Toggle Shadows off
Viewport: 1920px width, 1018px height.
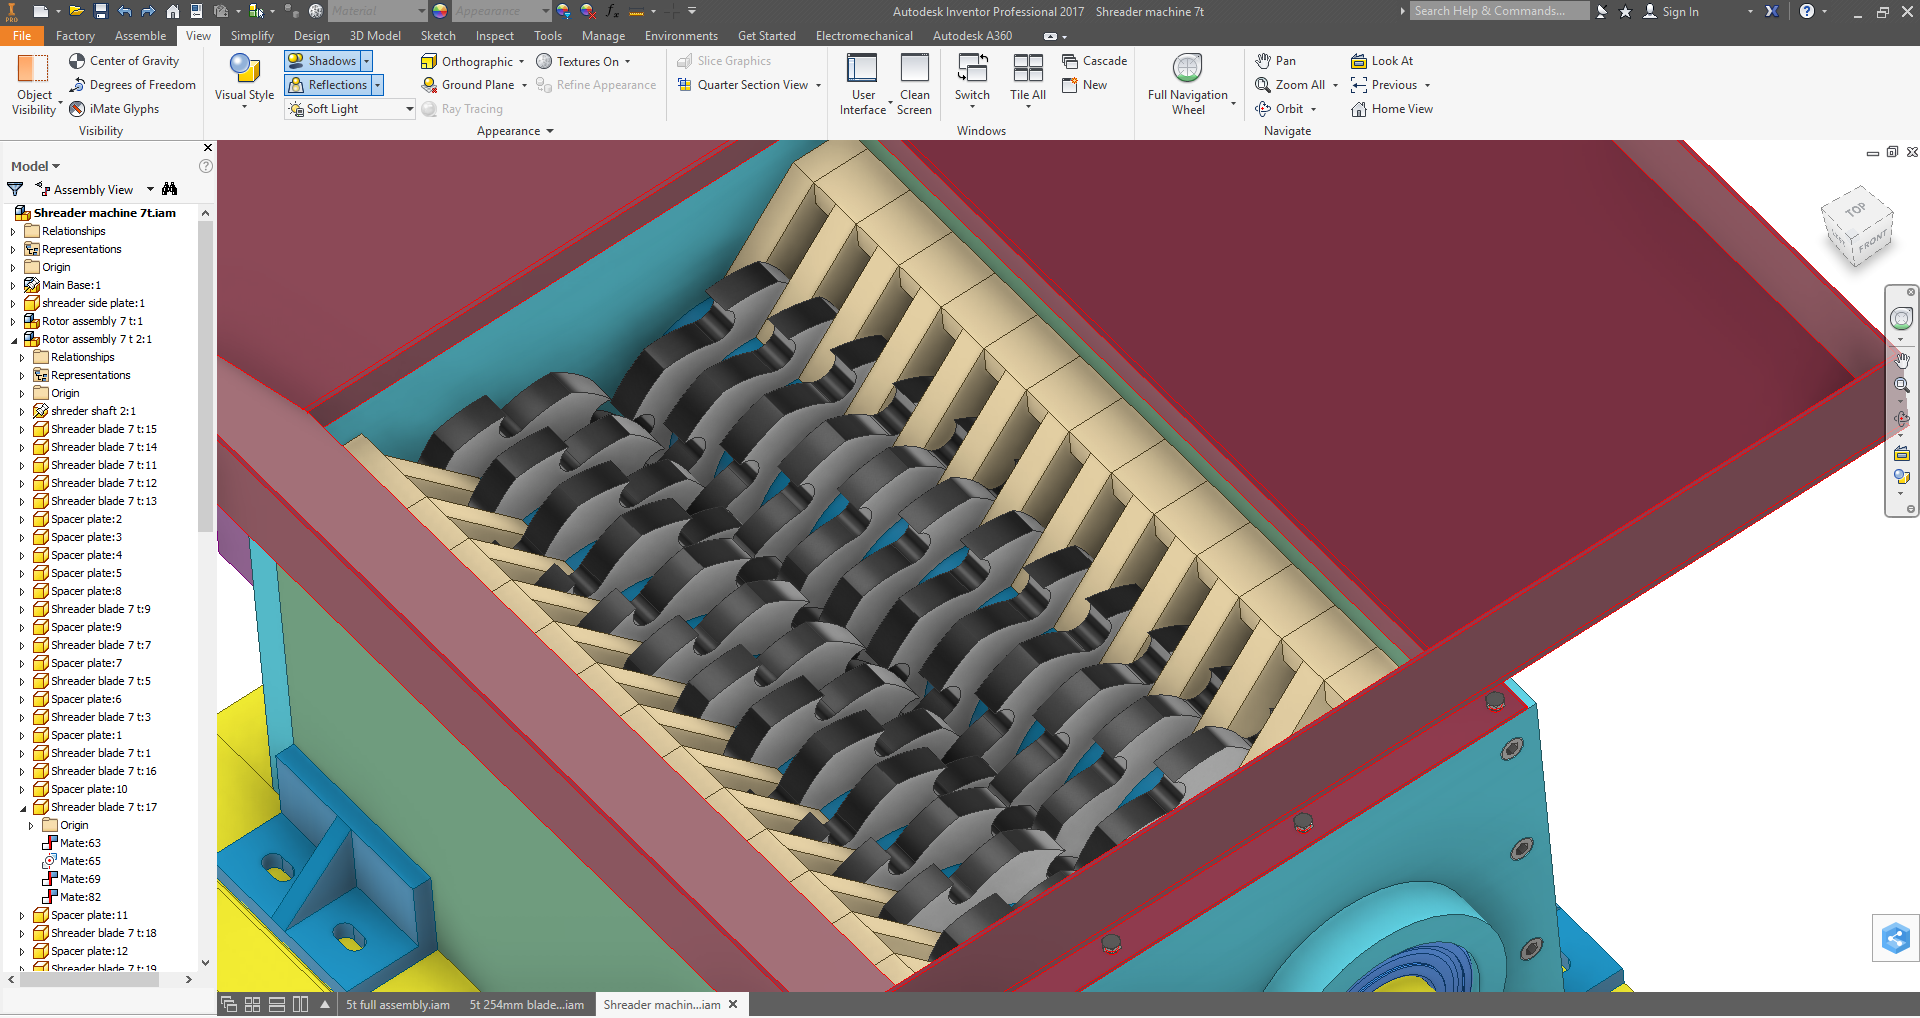[x=322, y=61]
